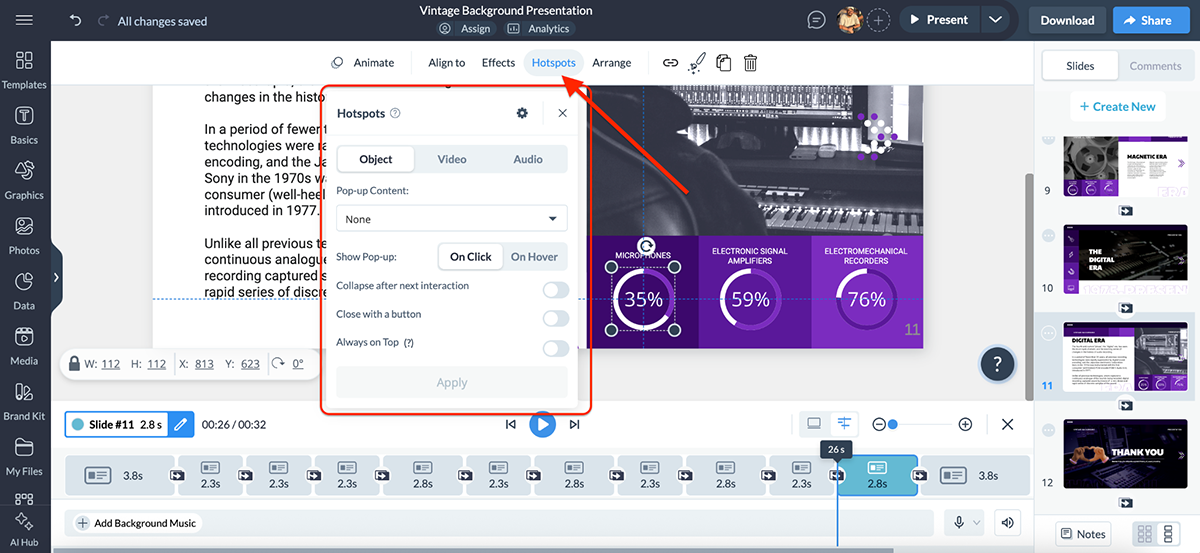Toggle Collapse after next interaction switch
1200x553 pixels.
click(555, 290)
